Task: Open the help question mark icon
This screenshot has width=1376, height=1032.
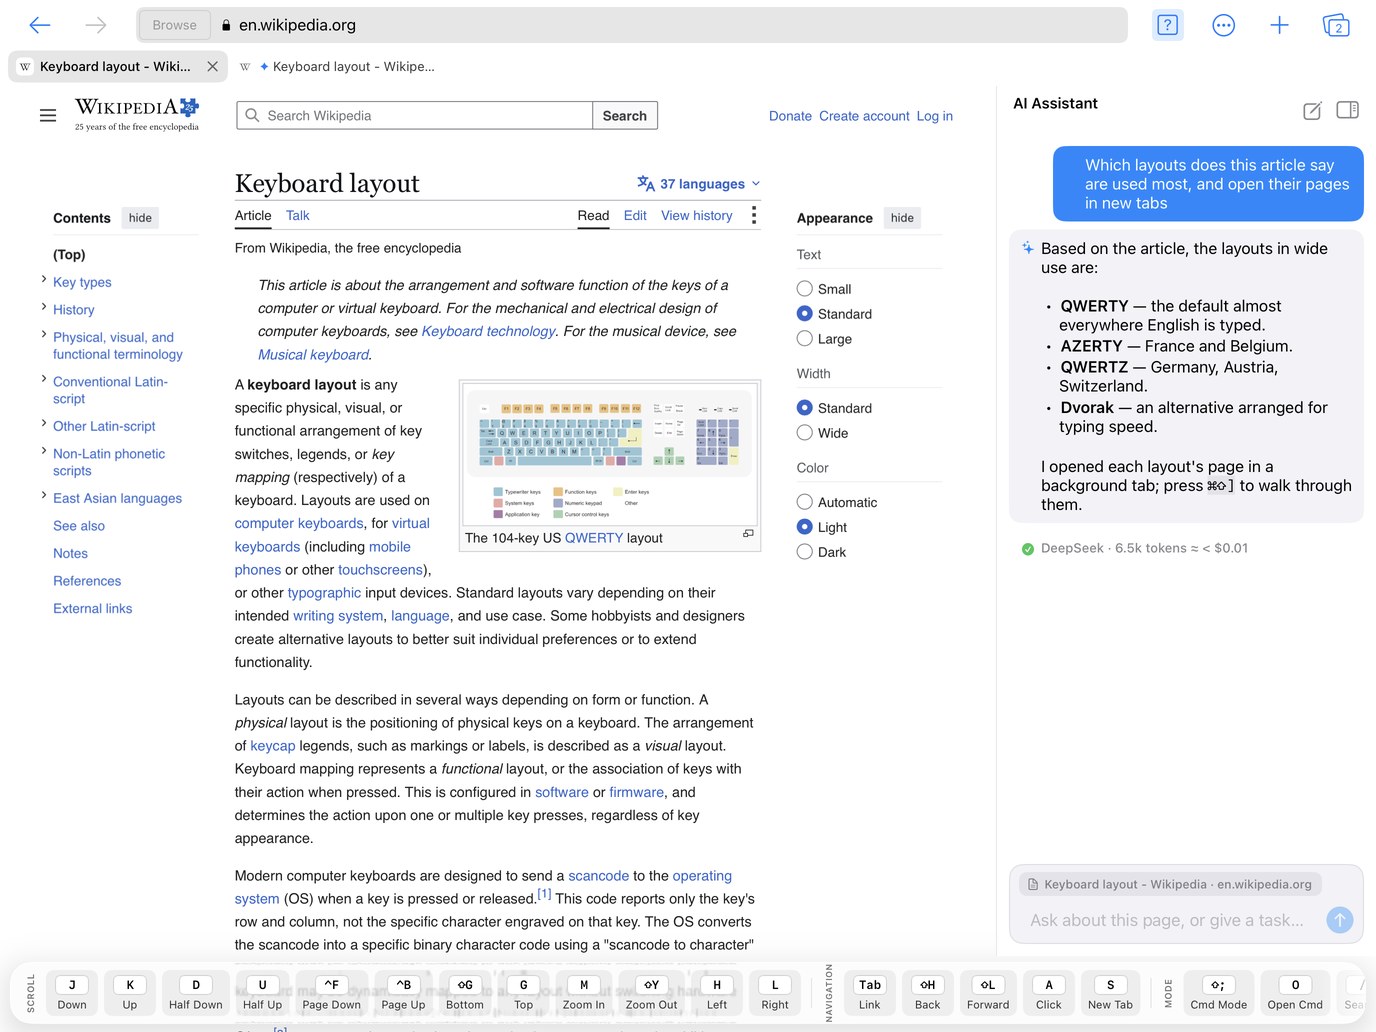Action: (x=1167, y=25)
